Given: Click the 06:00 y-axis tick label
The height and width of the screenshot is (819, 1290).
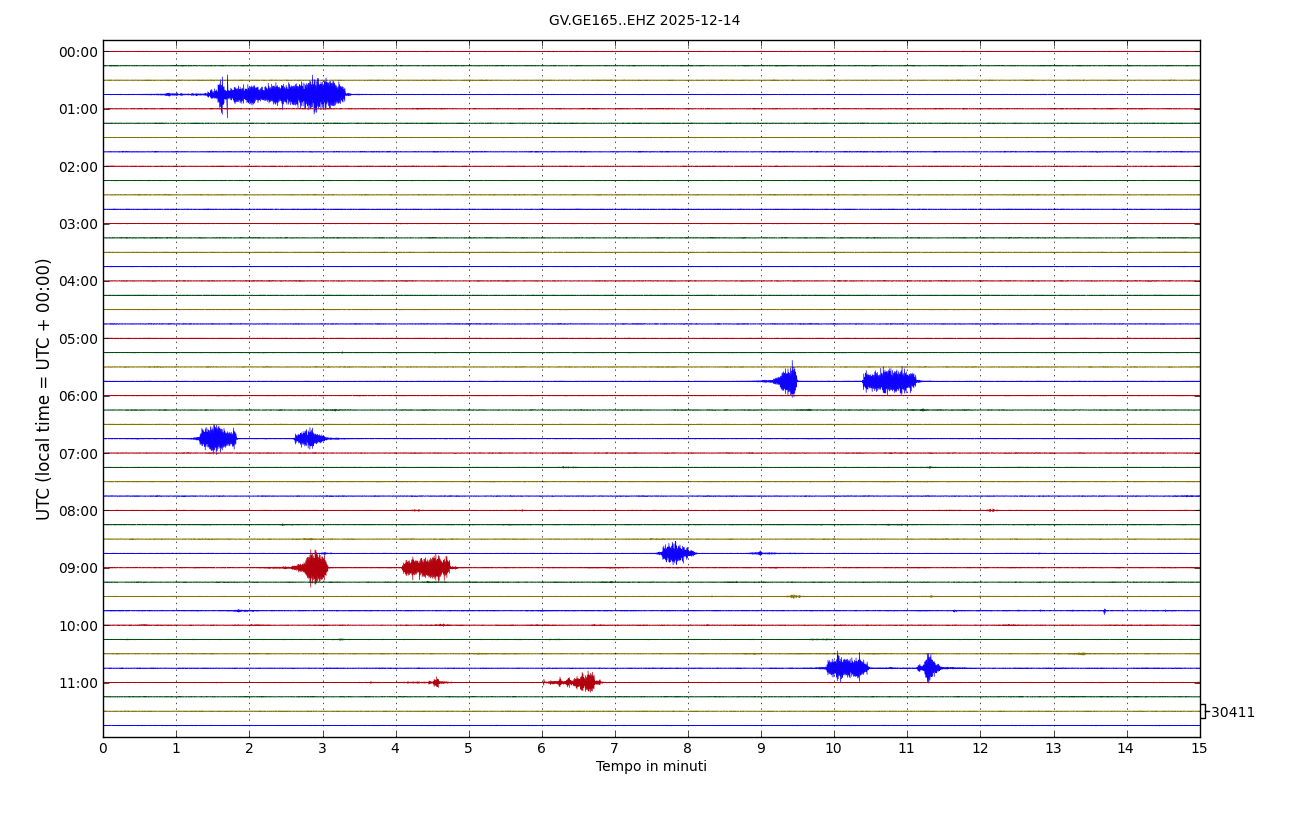Looking at the screenshot, I should click(78, 396).
